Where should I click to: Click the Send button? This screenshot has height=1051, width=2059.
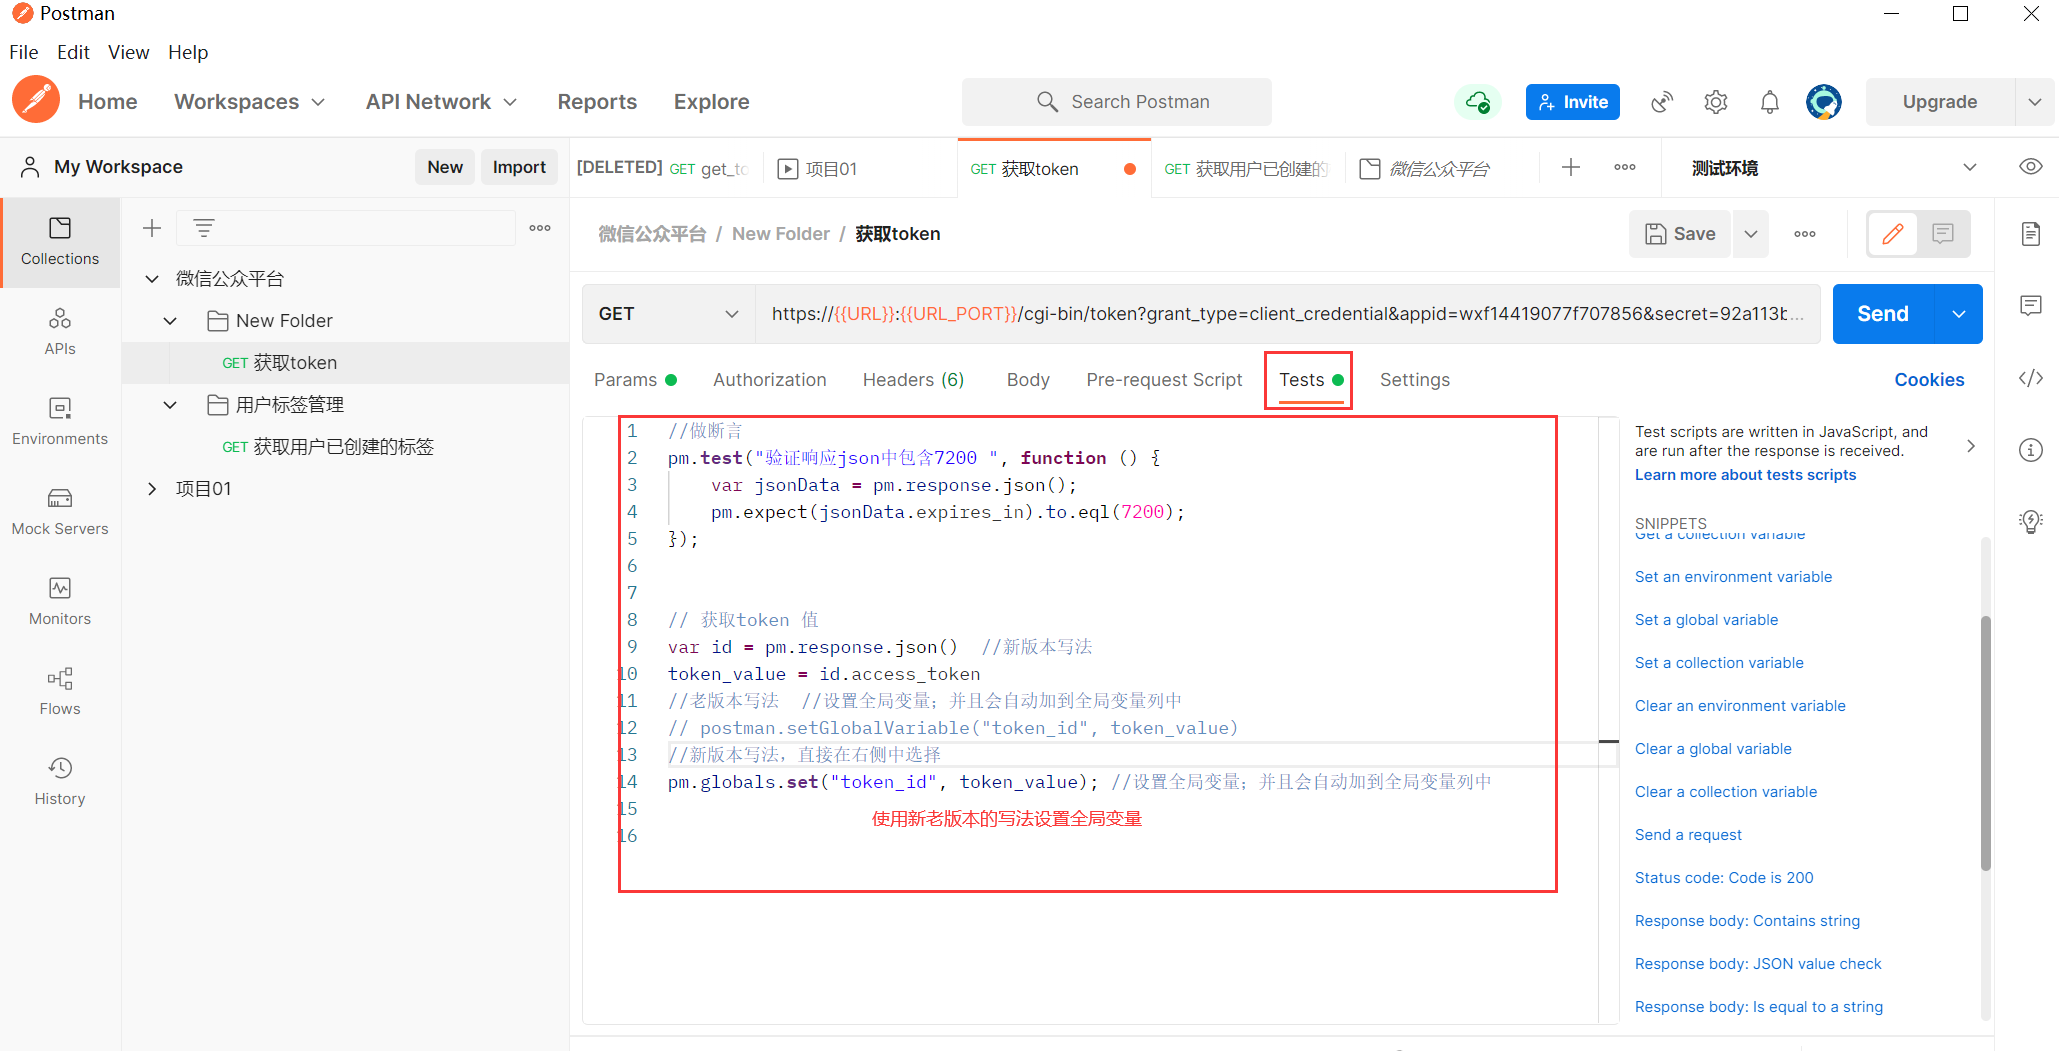(x=1883, y=314)
